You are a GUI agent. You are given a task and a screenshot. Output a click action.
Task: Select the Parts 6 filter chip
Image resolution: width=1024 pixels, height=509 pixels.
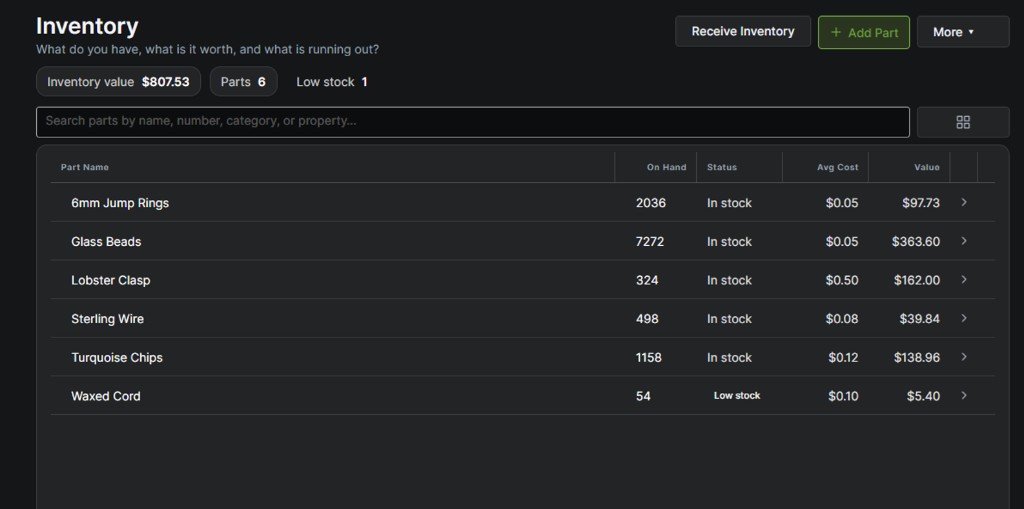point(243,82)
